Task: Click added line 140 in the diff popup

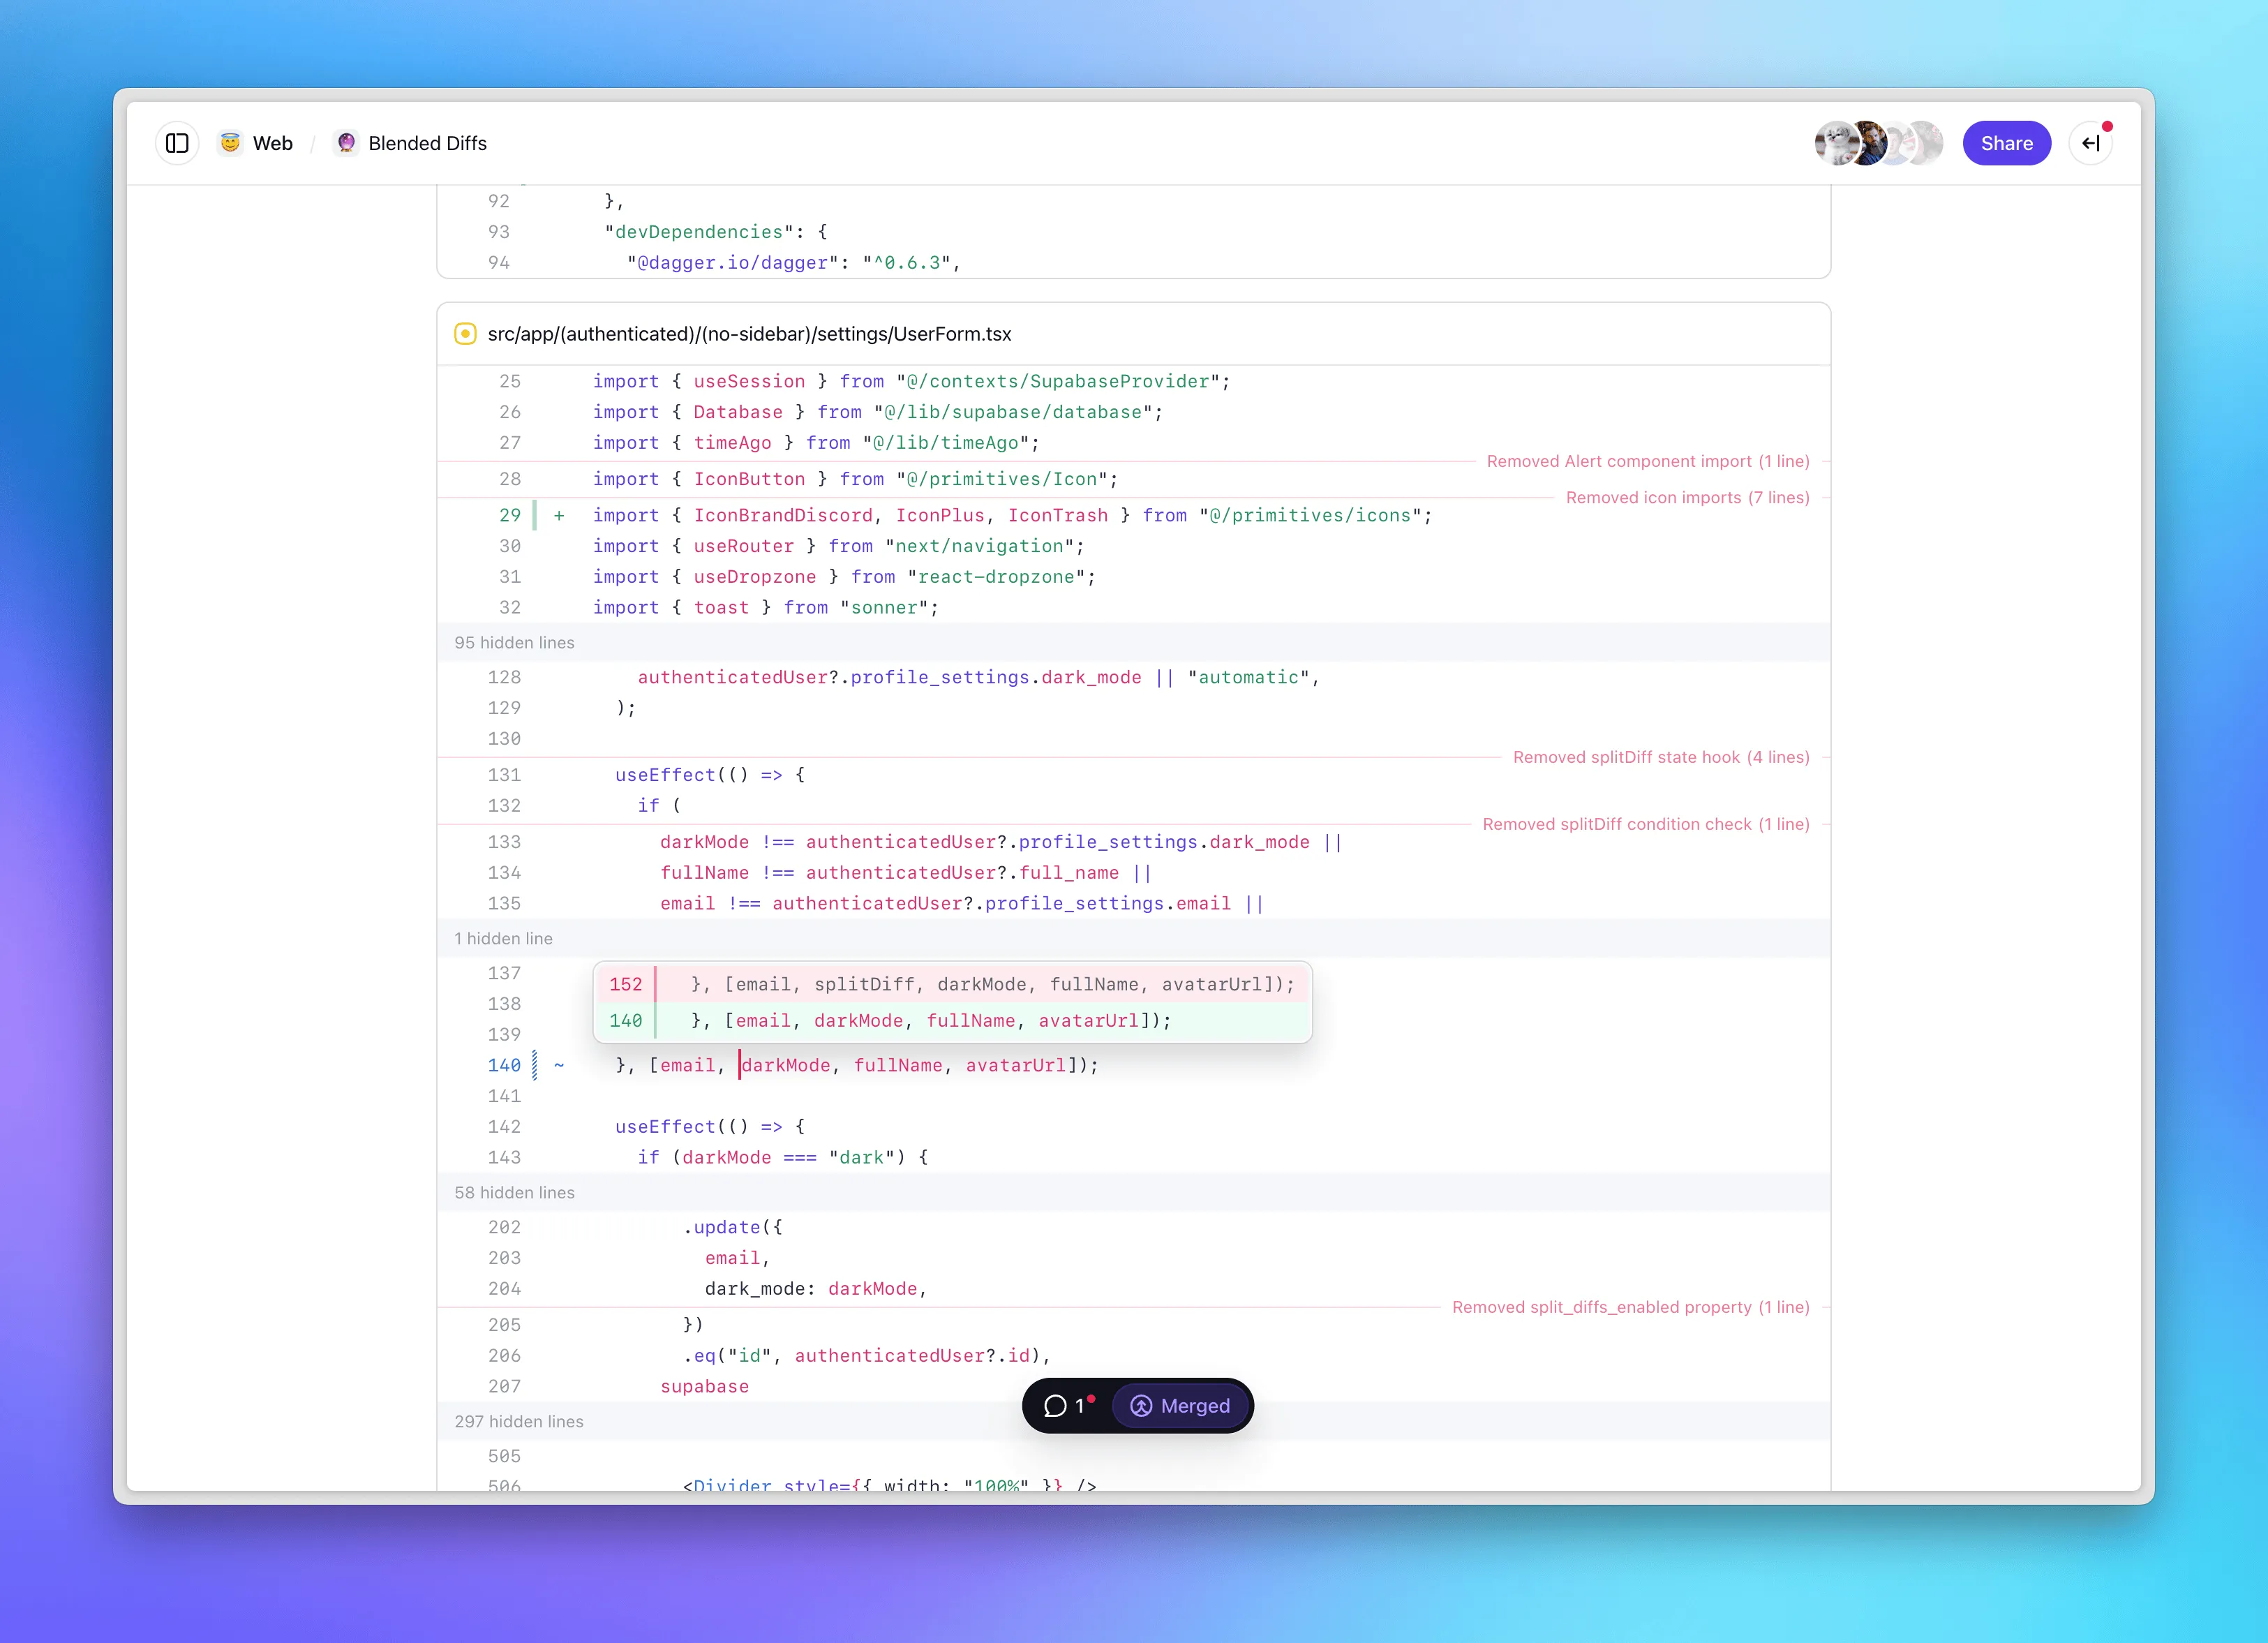Action: [x=952, y=1021]
